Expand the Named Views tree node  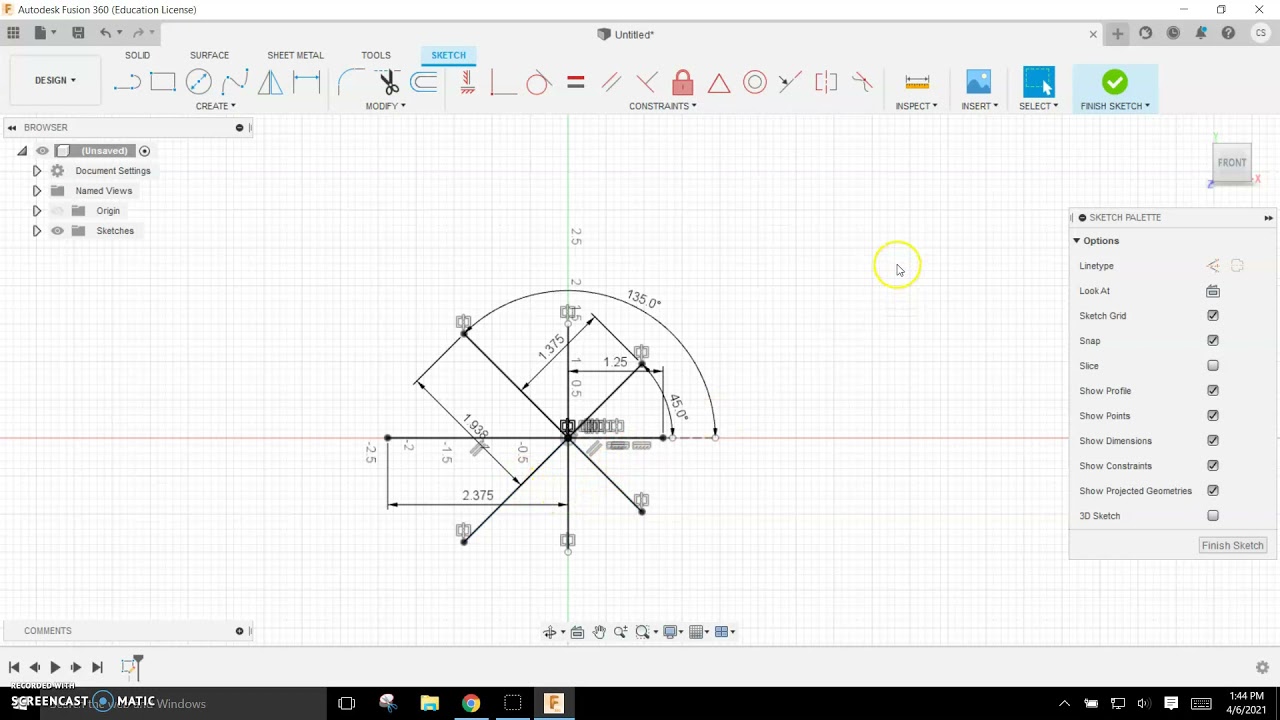click(37, 191)
